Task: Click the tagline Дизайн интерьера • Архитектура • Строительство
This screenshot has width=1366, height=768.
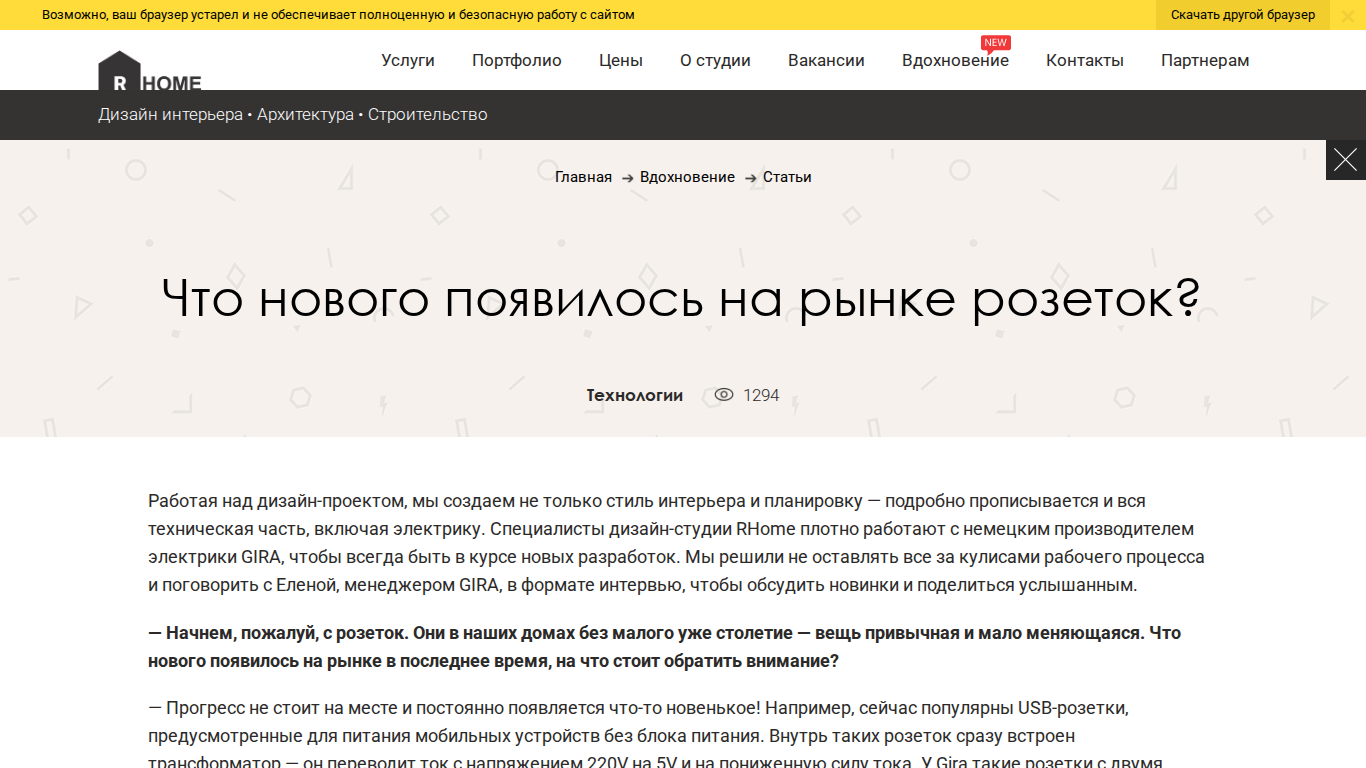Action: coord(293,114)
